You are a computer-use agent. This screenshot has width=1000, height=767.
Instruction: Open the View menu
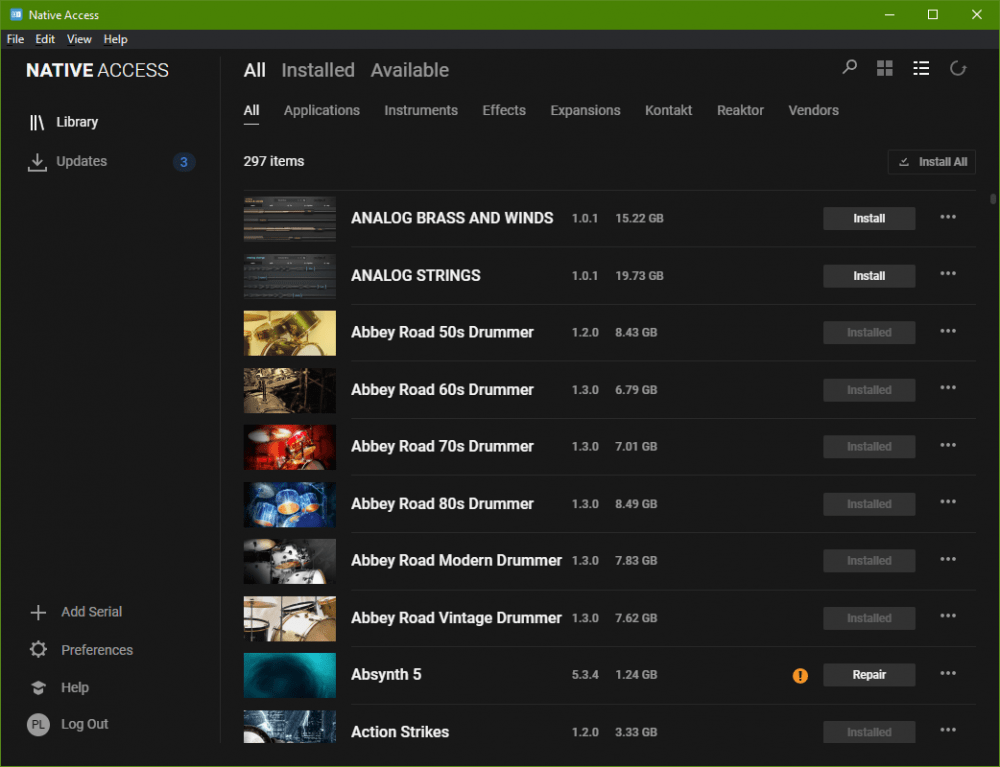coord(79,40)
